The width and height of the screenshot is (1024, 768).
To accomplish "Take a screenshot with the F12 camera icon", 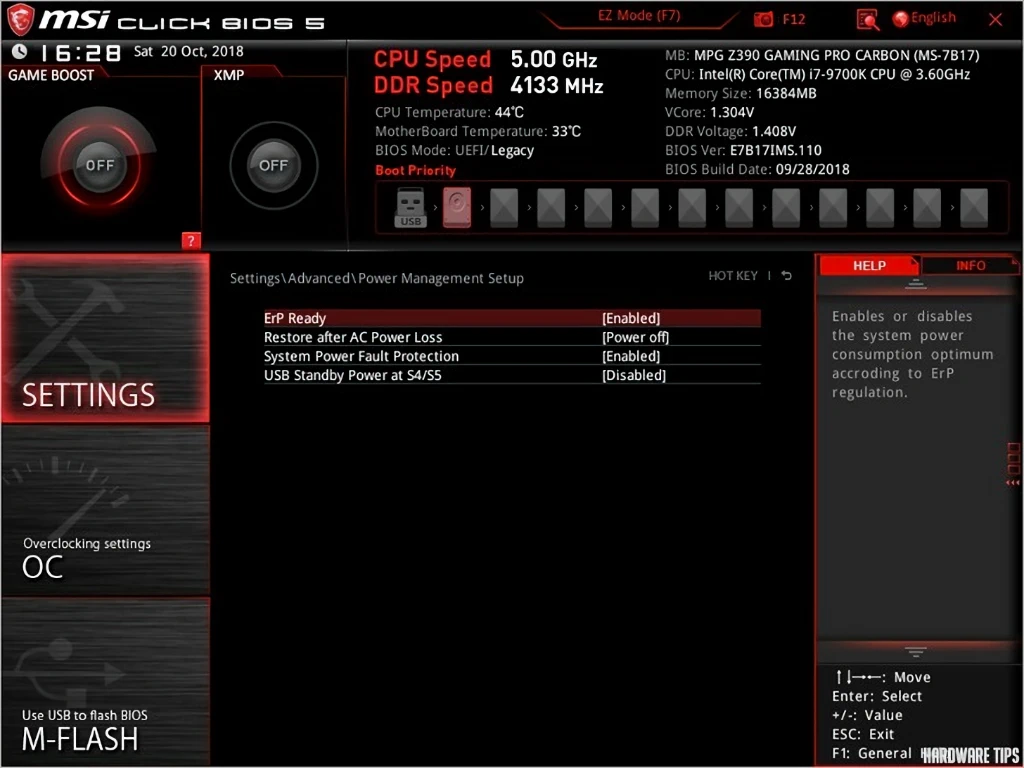I will 763,20.
